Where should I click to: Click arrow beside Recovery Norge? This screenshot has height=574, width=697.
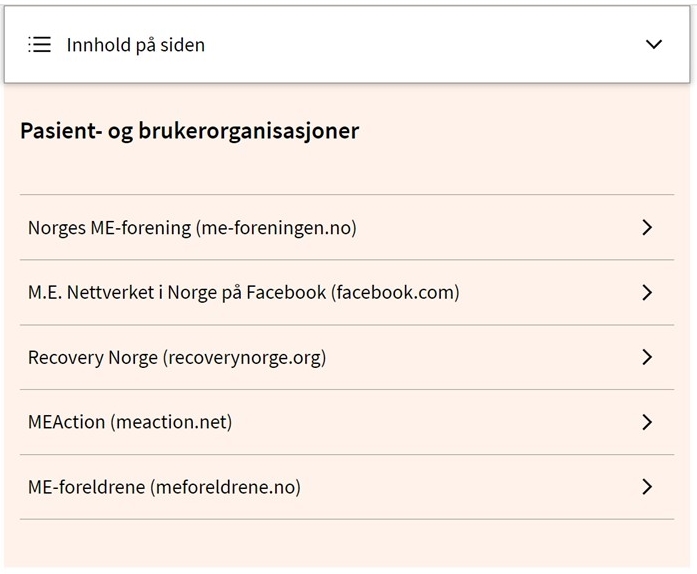tap(647, 357)
